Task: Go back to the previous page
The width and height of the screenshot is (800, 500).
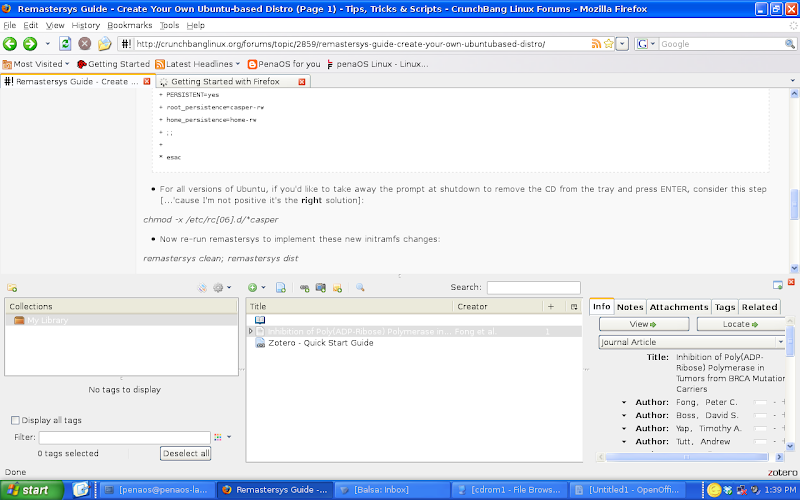Action: point(10,44)
